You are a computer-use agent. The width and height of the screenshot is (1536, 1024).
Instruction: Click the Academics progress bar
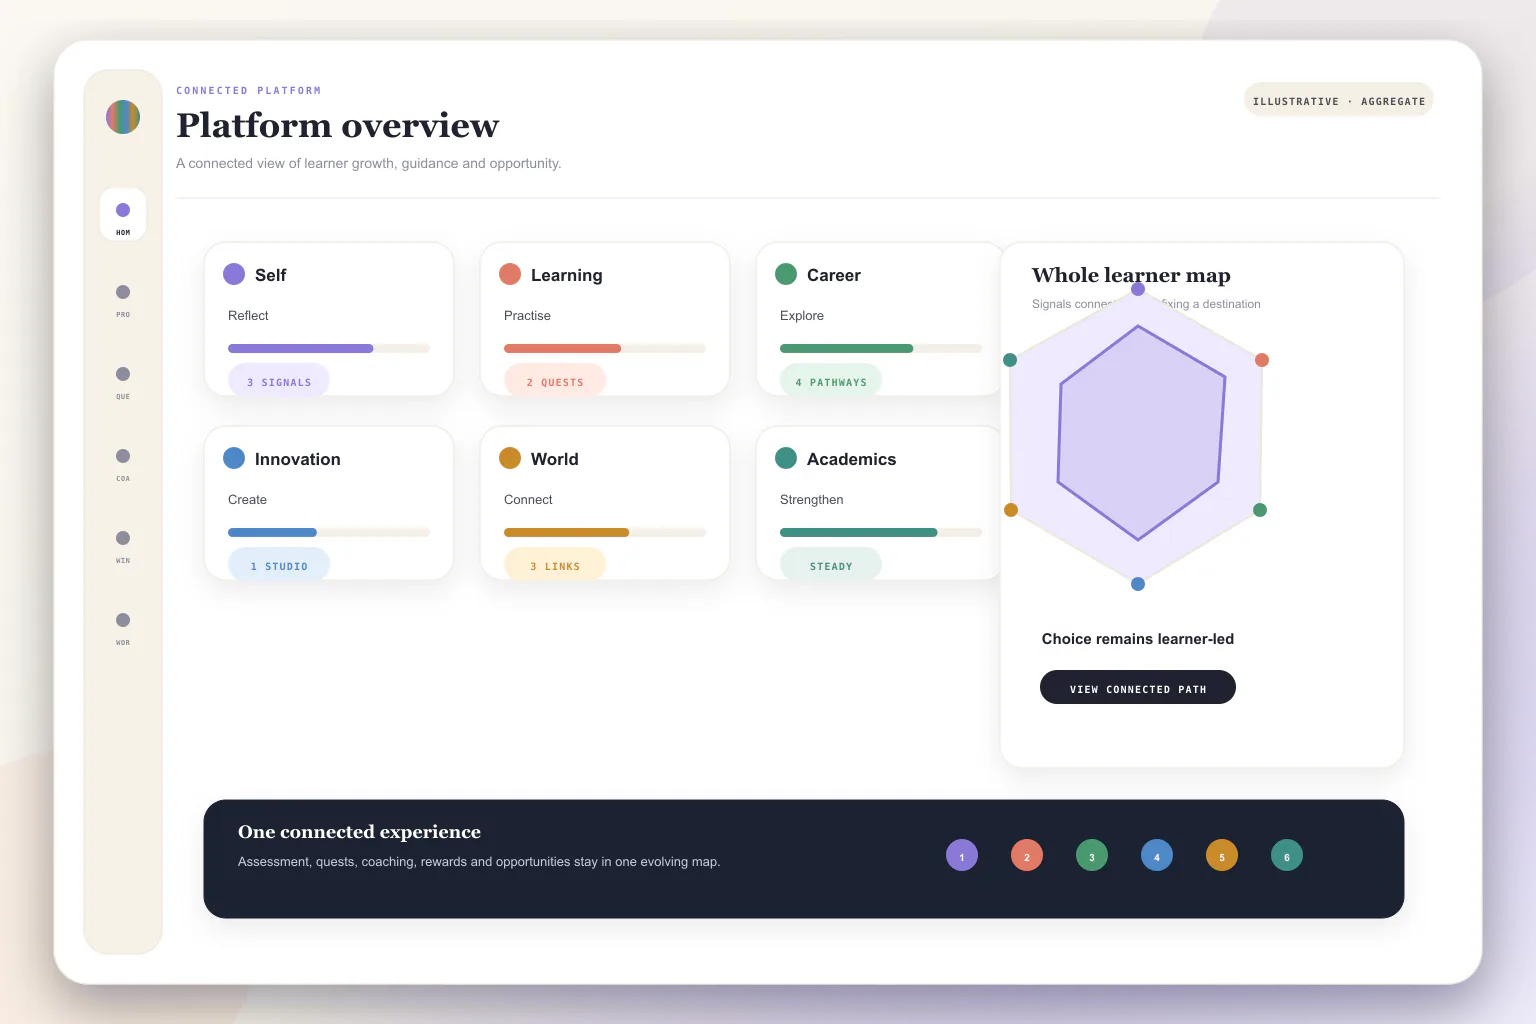click(881, 533)
